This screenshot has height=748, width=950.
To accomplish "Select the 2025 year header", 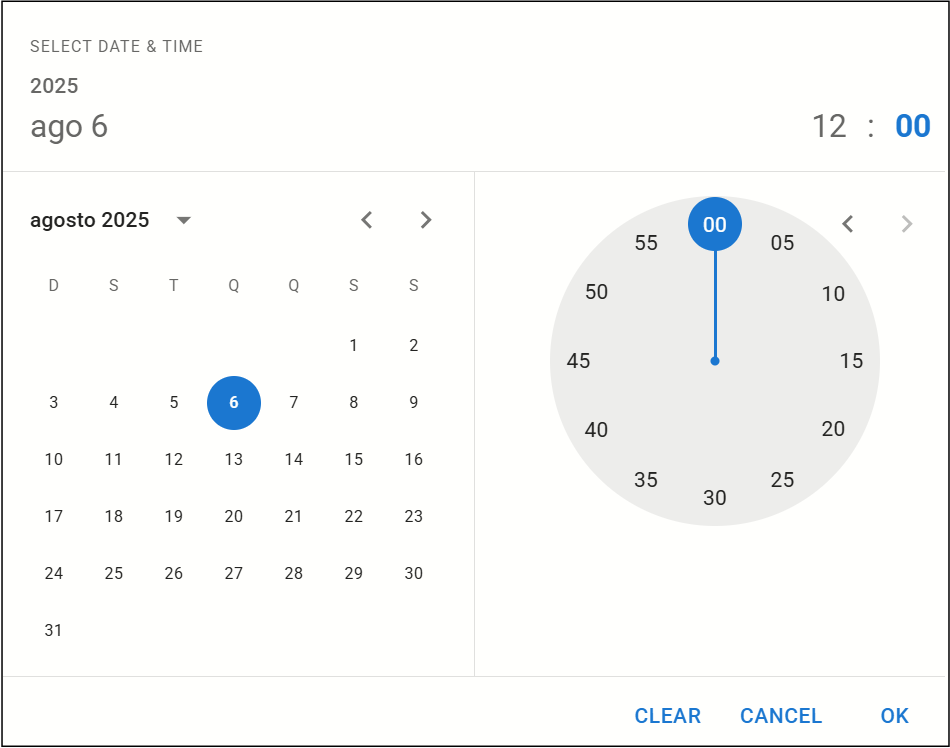I will 54,86.
